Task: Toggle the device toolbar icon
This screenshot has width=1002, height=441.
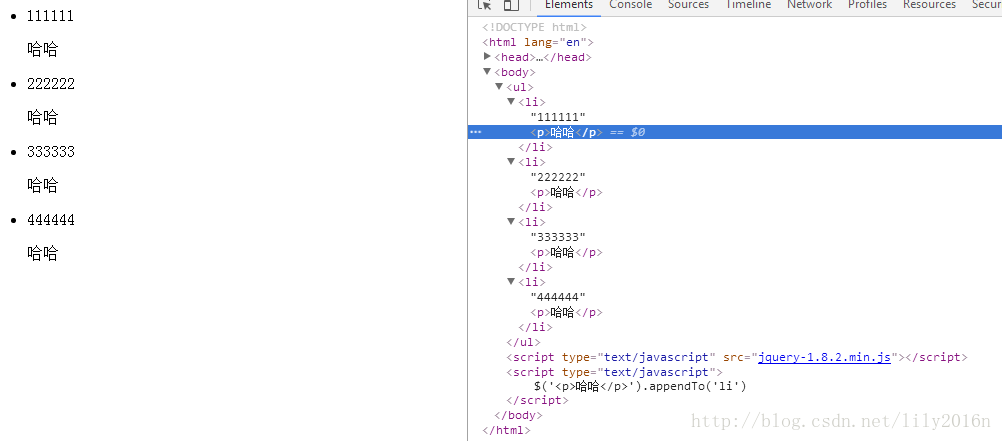Action: click(511, 4)
